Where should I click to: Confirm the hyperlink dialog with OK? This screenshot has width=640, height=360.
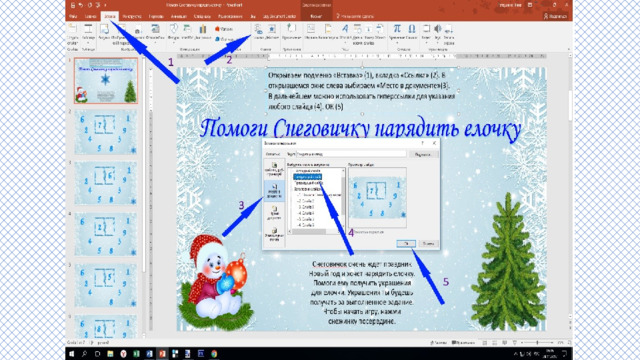tap(406, 244)
